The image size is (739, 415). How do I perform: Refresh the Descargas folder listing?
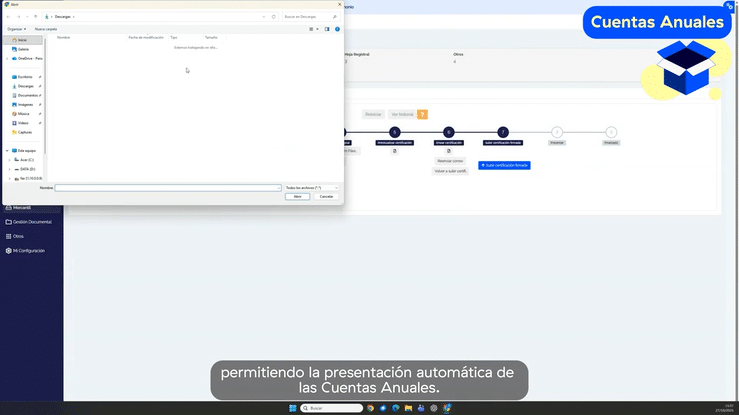tap(273, 16)
